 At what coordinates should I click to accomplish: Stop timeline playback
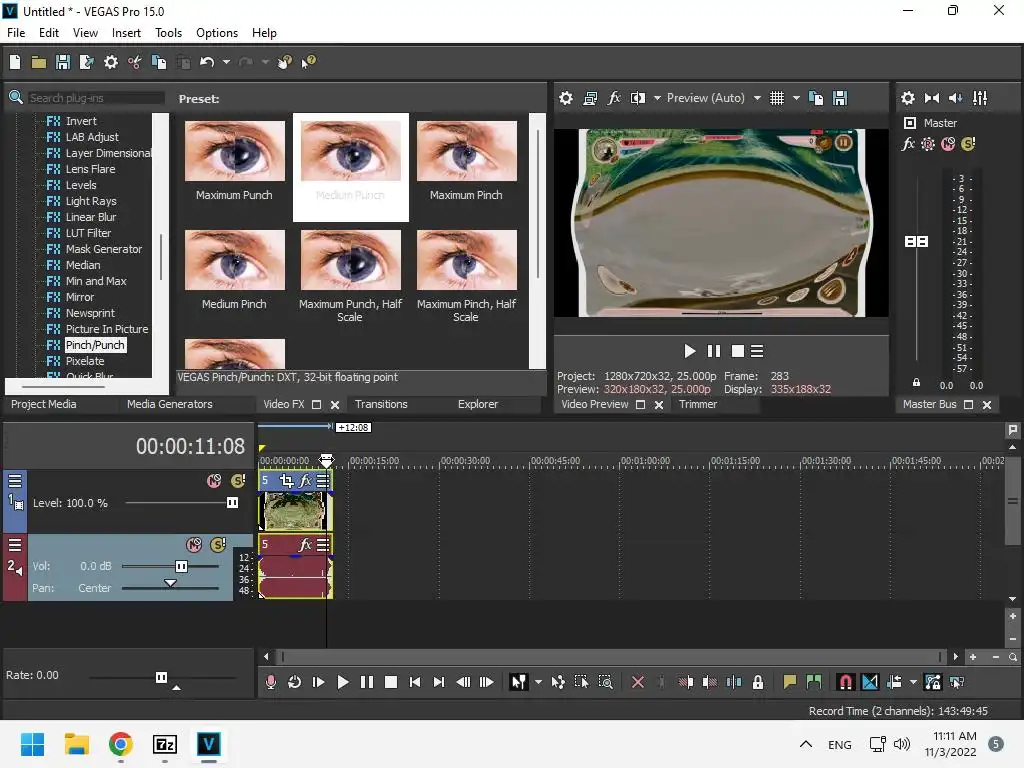(x=391, y=682)
